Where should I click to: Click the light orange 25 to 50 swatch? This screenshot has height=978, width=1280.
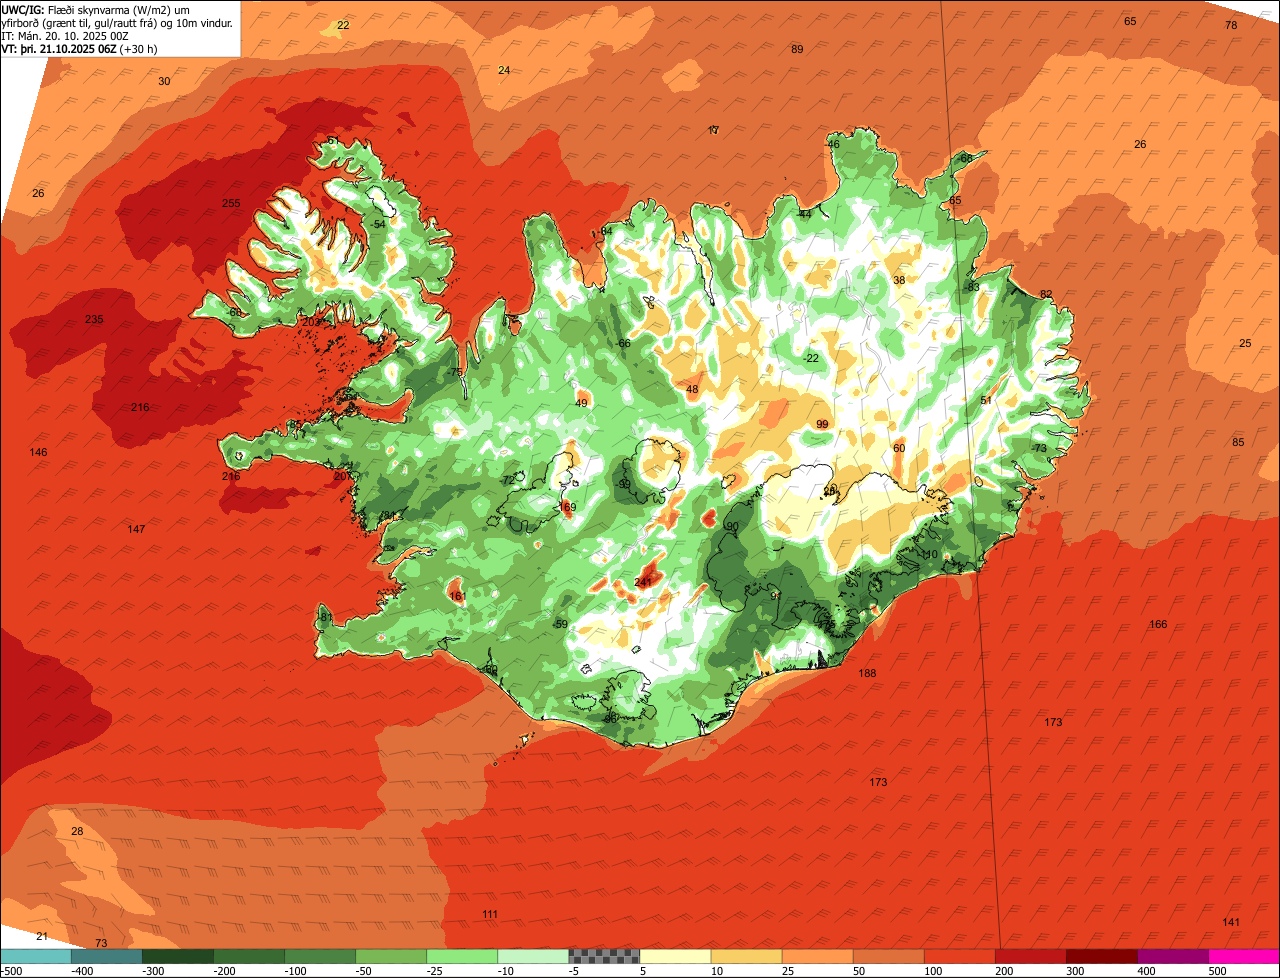(817, 956)
